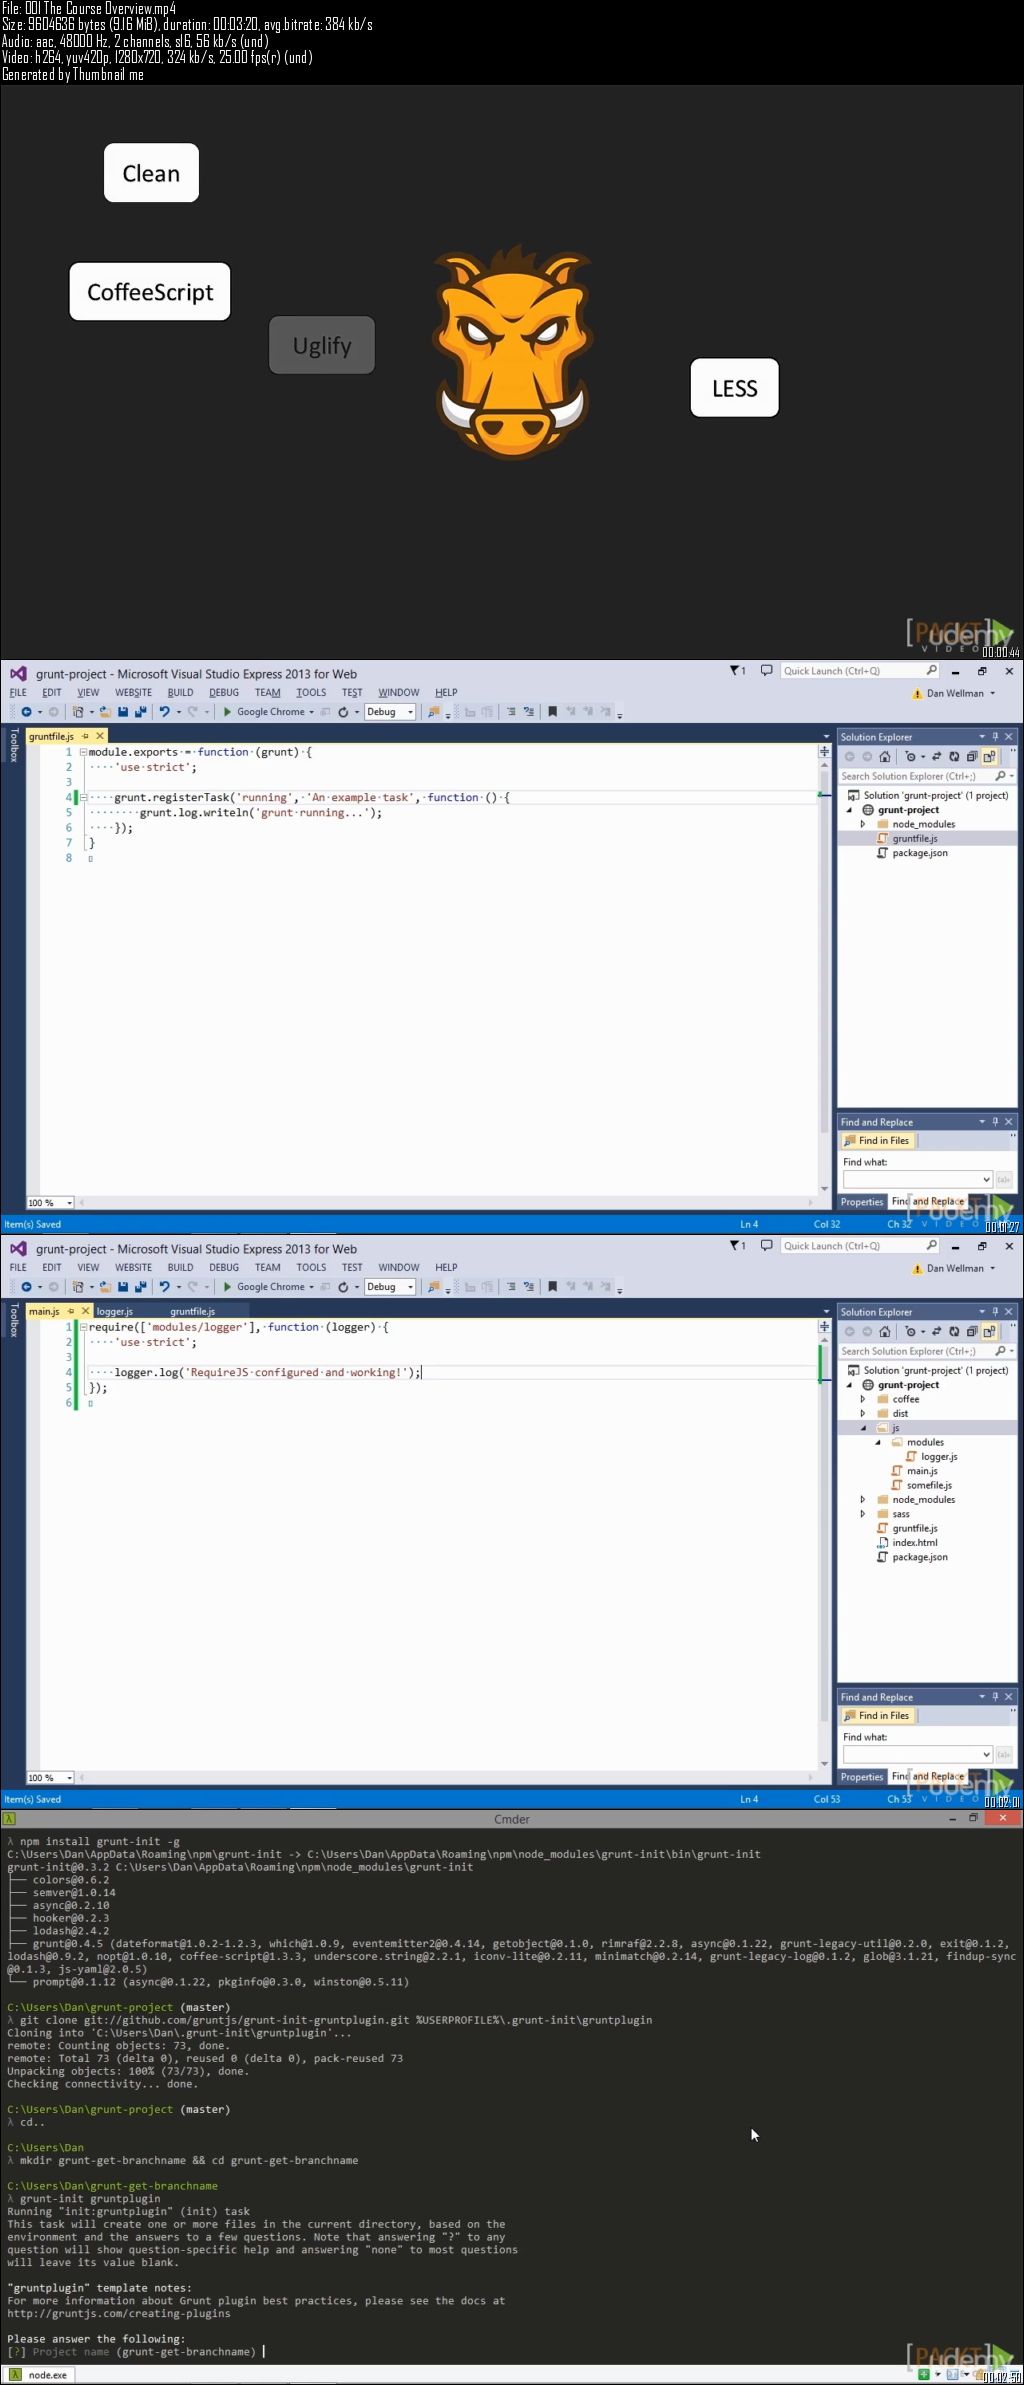Screen dimensions: 1024x2385
Task: Toggle pin on main.js tab in lower frame
Action: (71, 1311)
